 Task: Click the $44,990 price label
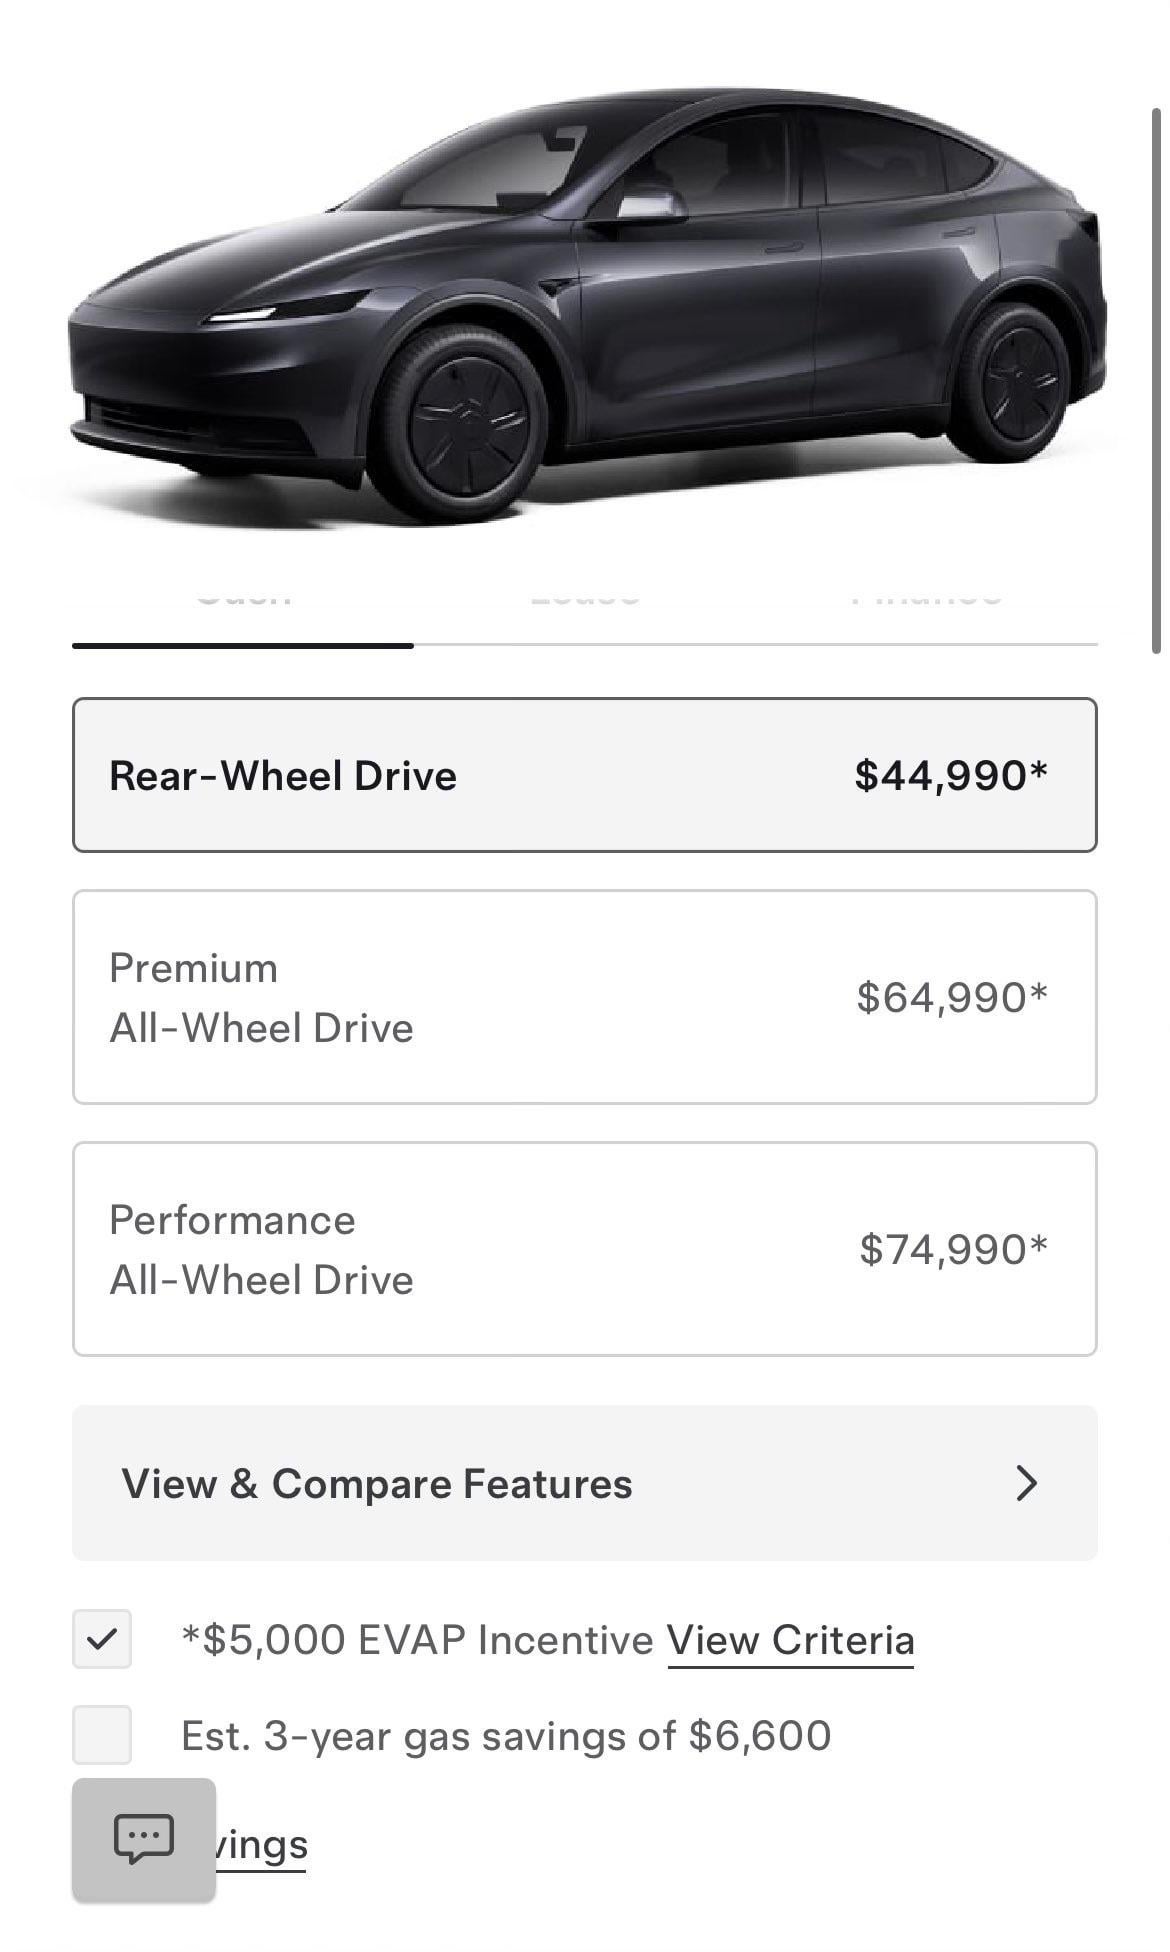[x=951, y=775]
